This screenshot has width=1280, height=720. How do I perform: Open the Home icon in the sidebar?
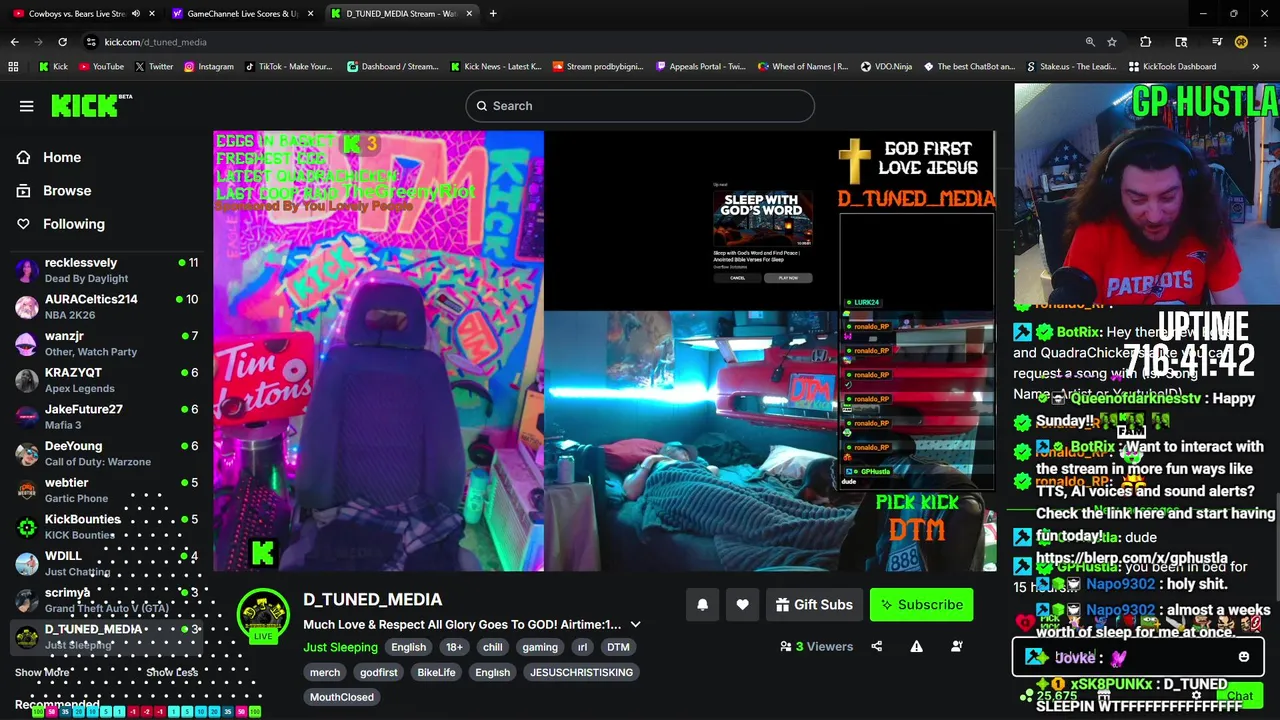pyautogui.click(x=23, y=157)
